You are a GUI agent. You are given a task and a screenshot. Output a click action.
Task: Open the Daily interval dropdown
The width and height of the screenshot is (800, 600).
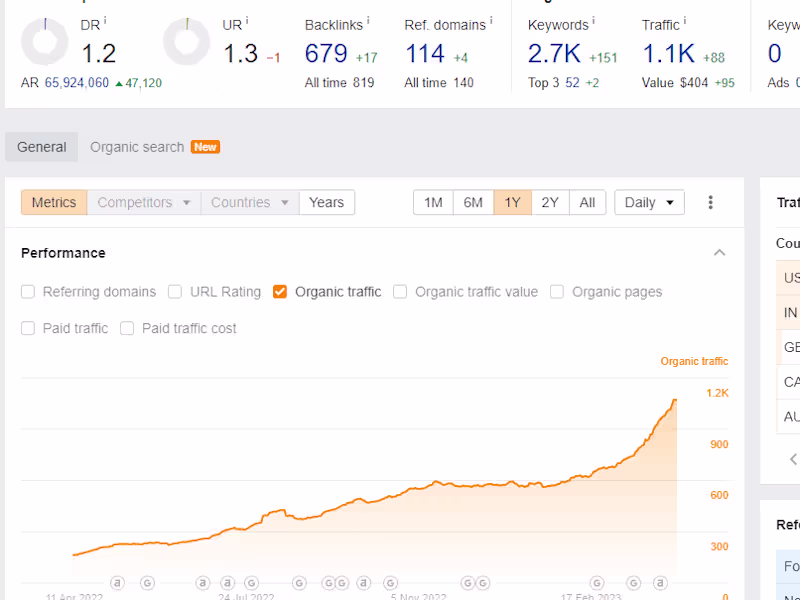click(x=649, y=202)
